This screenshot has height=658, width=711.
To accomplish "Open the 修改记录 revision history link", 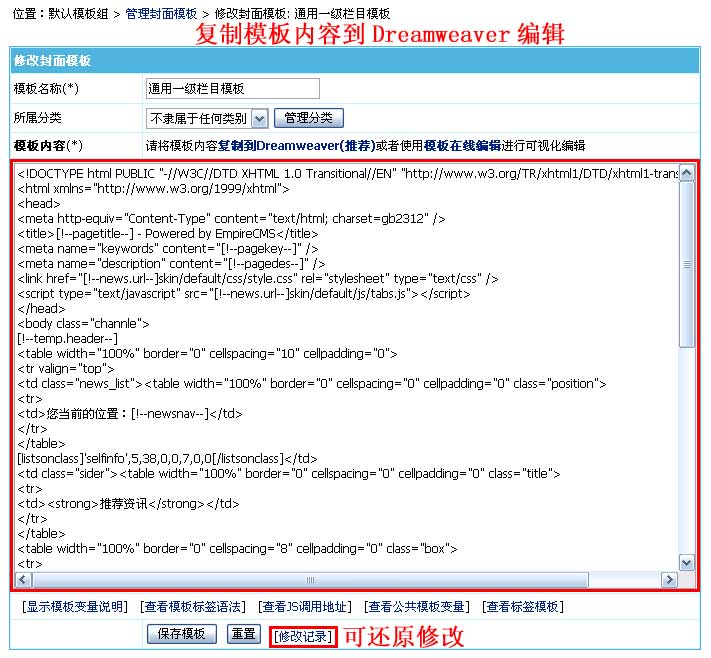I will 302,635.
